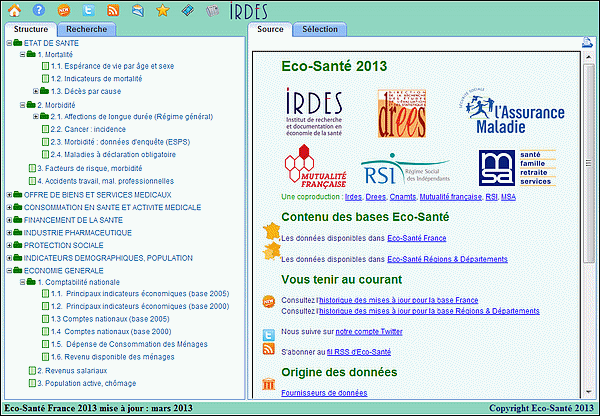Image resolution: width=600 pixels, height=416 pixels.
Task: Click the France map icon beside Eco-Santé France
Action: (272, 232)
